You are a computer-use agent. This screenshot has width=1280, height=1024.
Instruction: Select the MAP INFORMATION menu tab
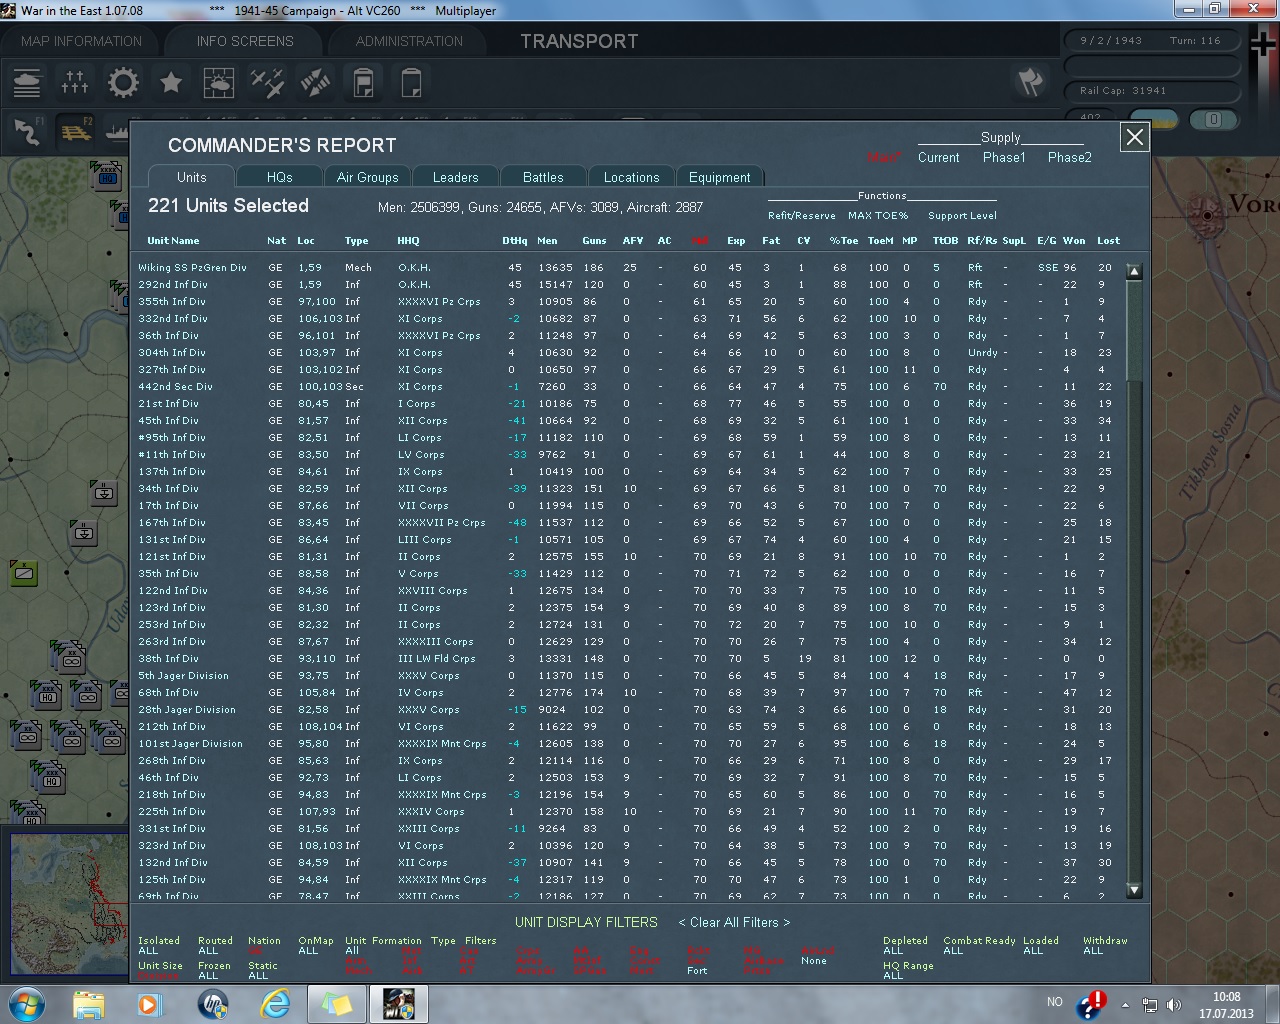click(x=82, y=41)
